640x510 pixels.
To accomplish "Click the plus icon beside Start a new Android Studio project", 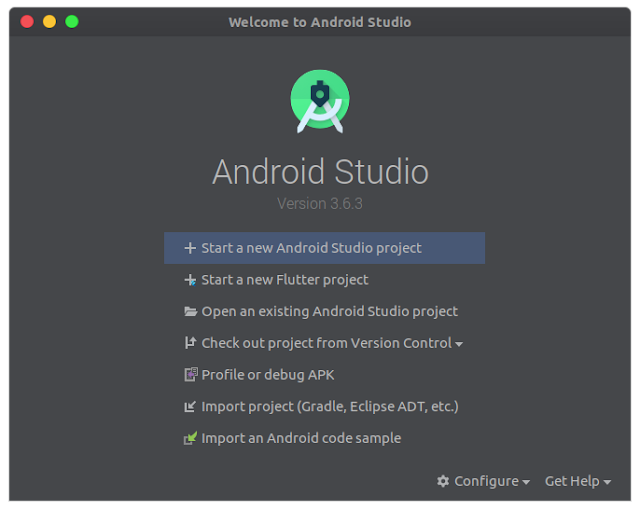I will click(190, 248).
